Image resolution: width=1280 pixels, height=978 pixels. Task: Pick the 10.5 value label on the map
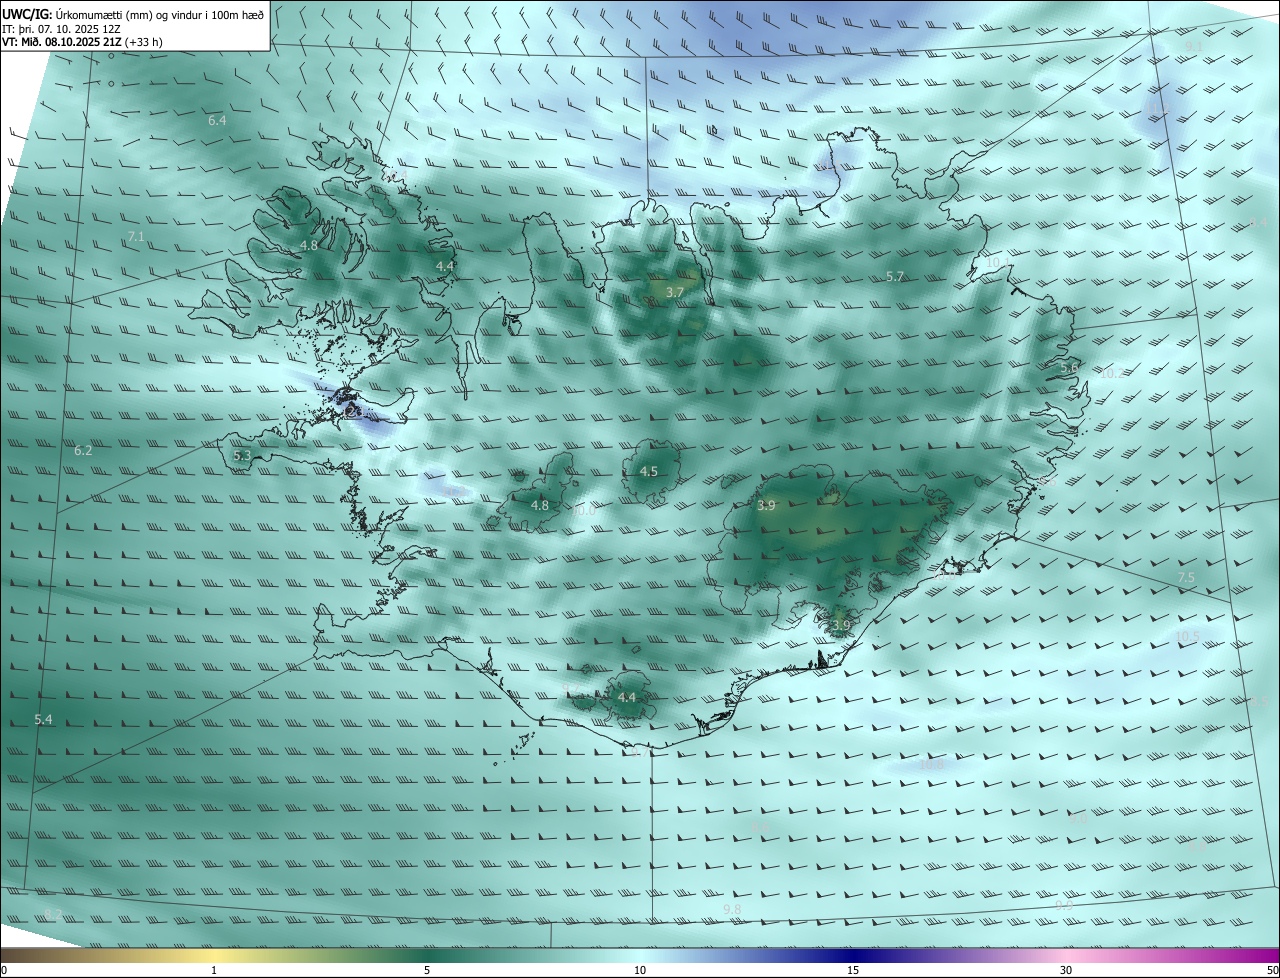(1187, 636)
